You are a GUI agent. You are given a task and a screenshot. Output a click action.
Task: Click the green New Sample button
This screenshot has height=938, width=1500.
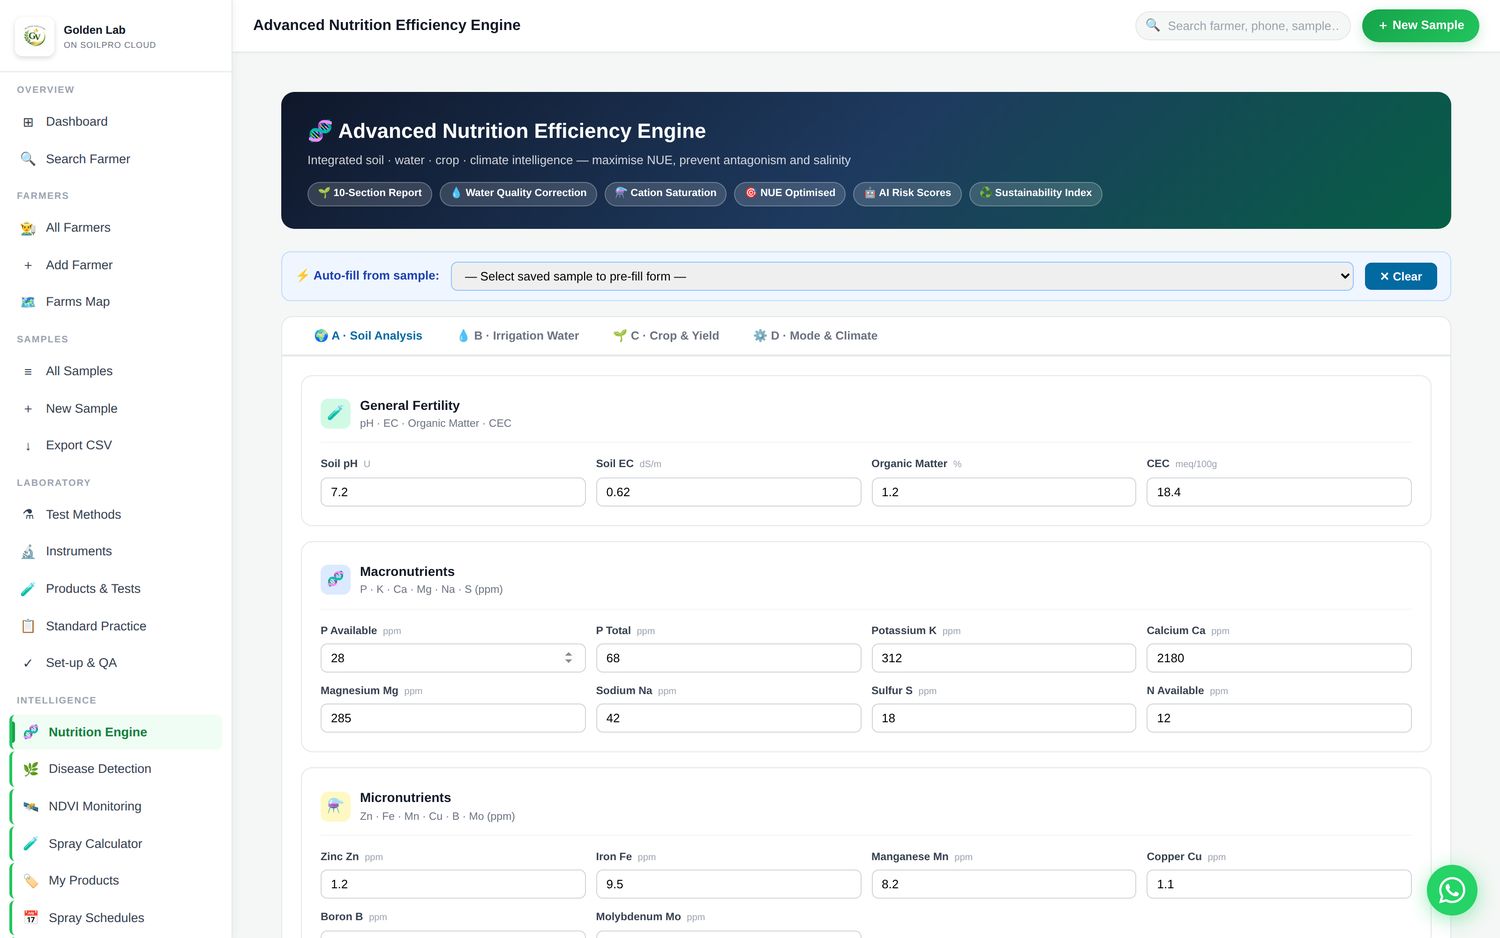click(x=1420, y=26)
